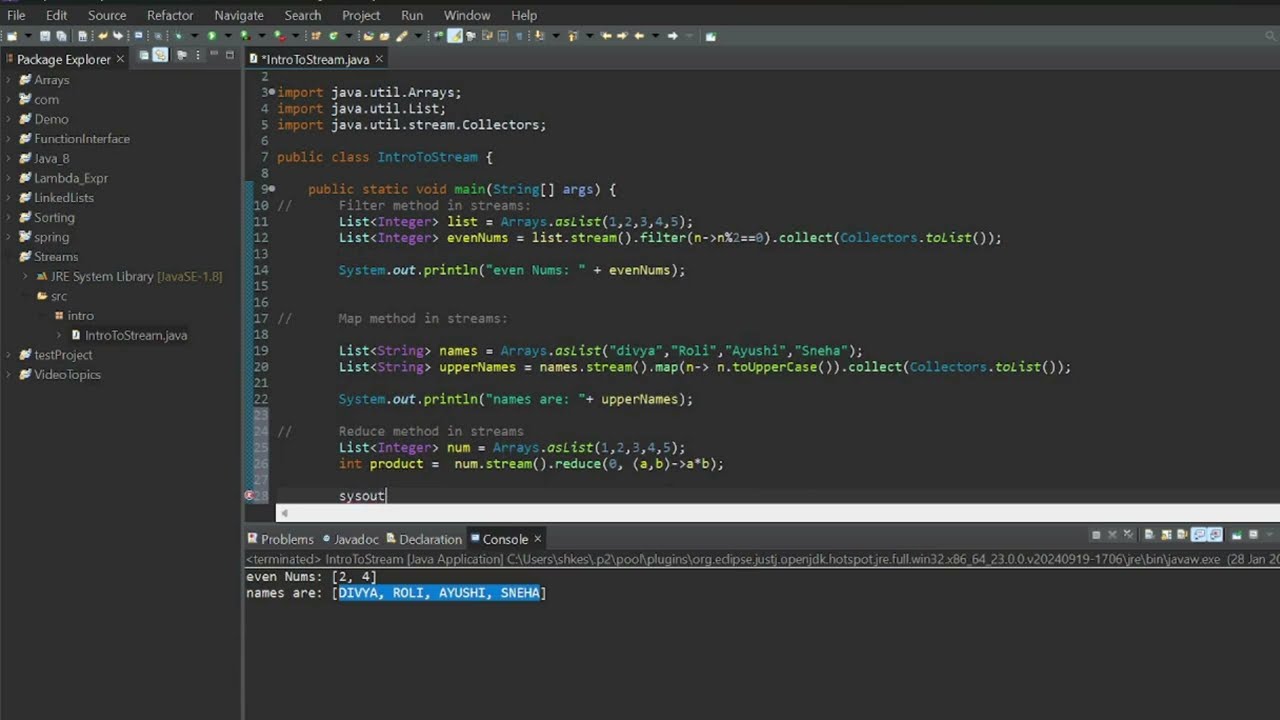The image size is (1280, 720).
Task: Open the Debug dropdown arrow in toolbar
Action: (194, 36)
